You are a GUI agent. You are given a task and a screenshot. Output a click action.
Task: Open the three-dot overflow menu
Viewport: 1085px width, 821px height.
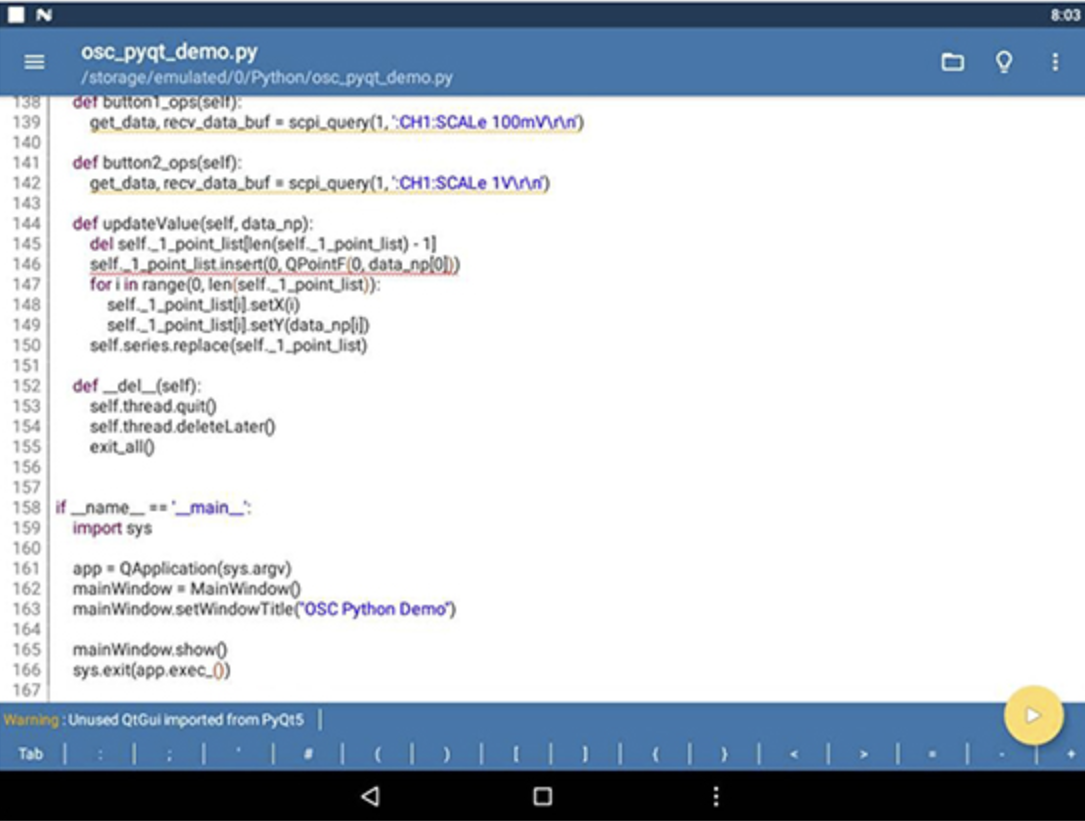tap(1054, 62)
